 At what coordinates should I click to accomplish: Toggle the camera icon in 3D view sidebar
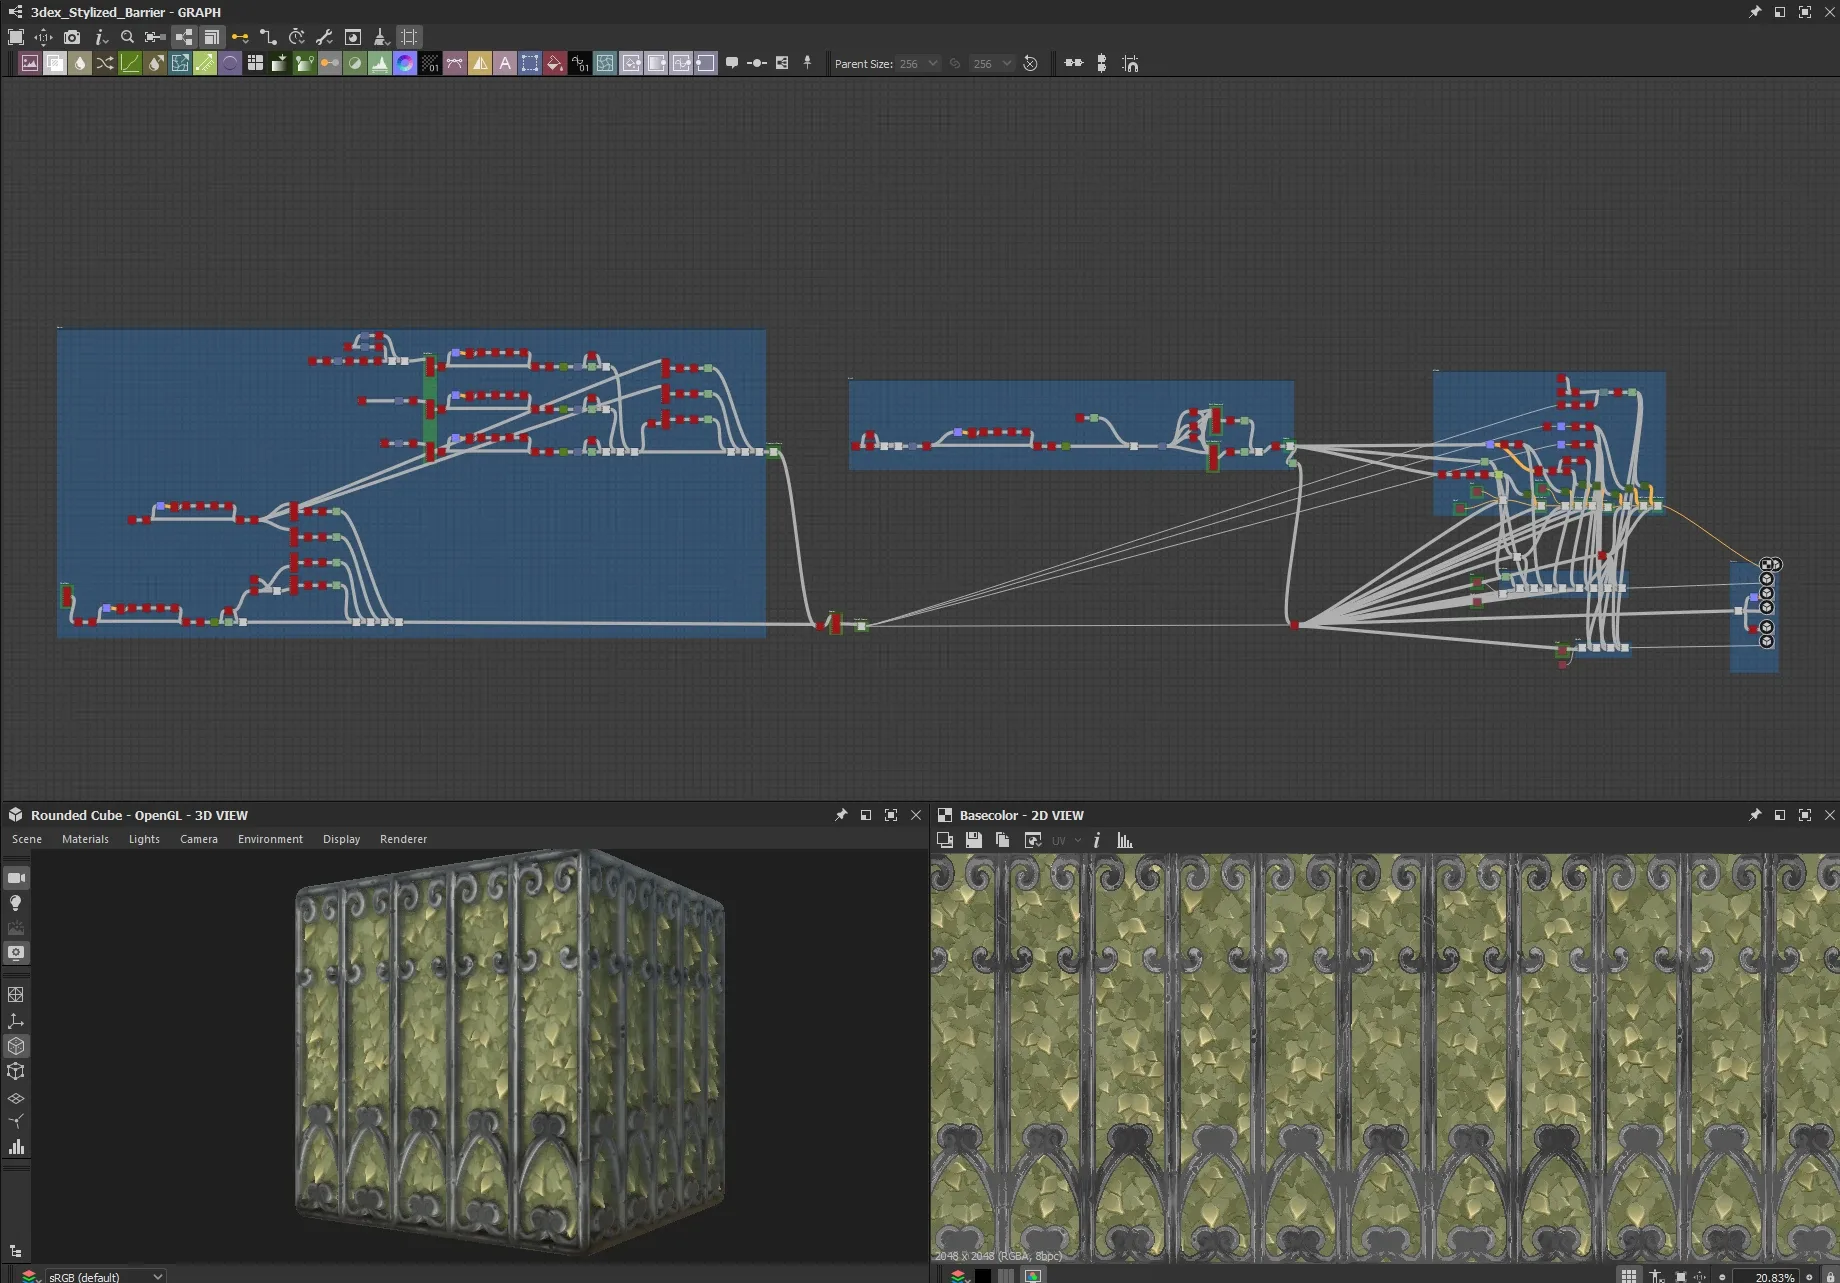[x=16, y=878]
